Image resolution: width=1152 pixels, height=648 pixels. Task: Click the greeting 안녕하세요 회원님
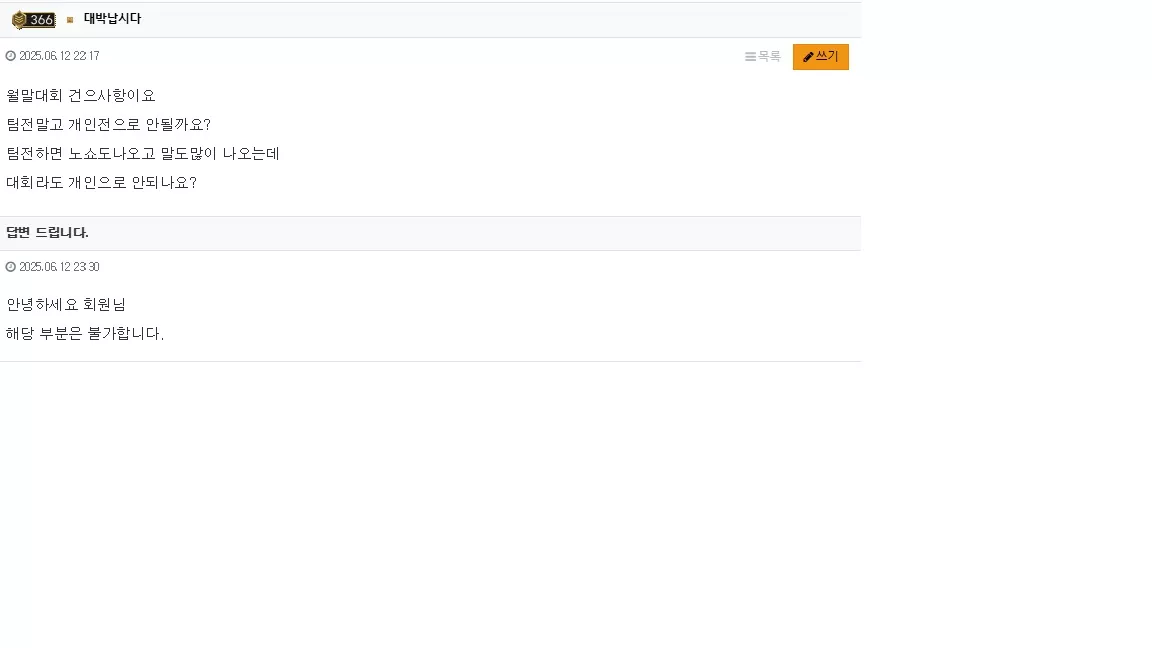[x=66, y=304]
